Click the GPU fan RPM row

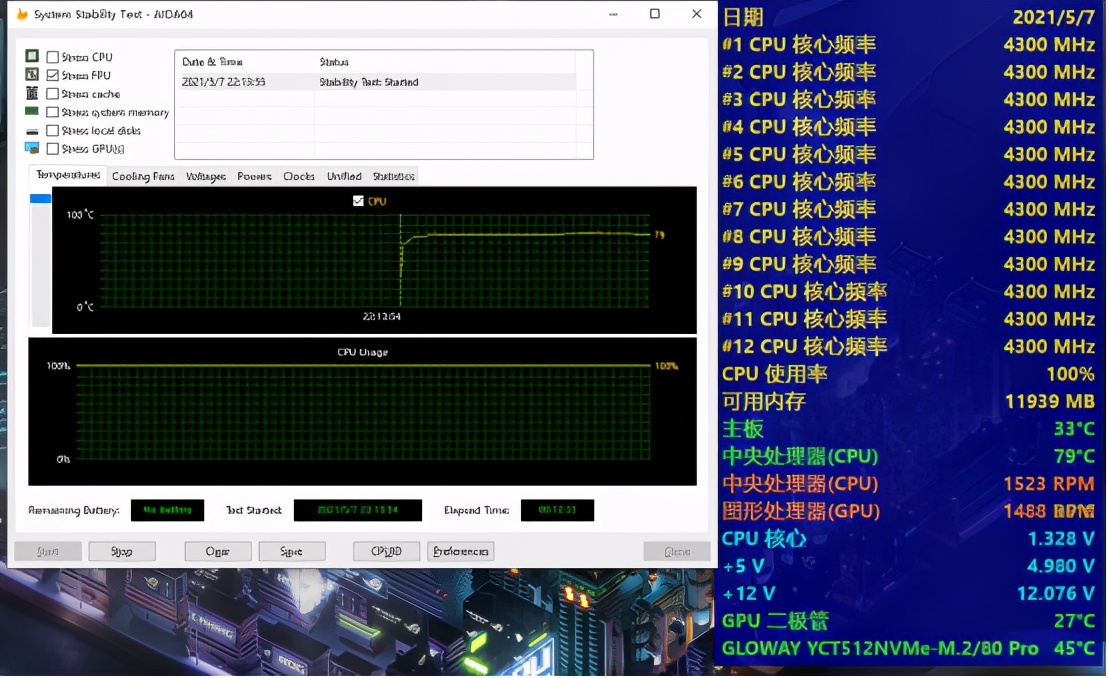(x=909, y=510)
